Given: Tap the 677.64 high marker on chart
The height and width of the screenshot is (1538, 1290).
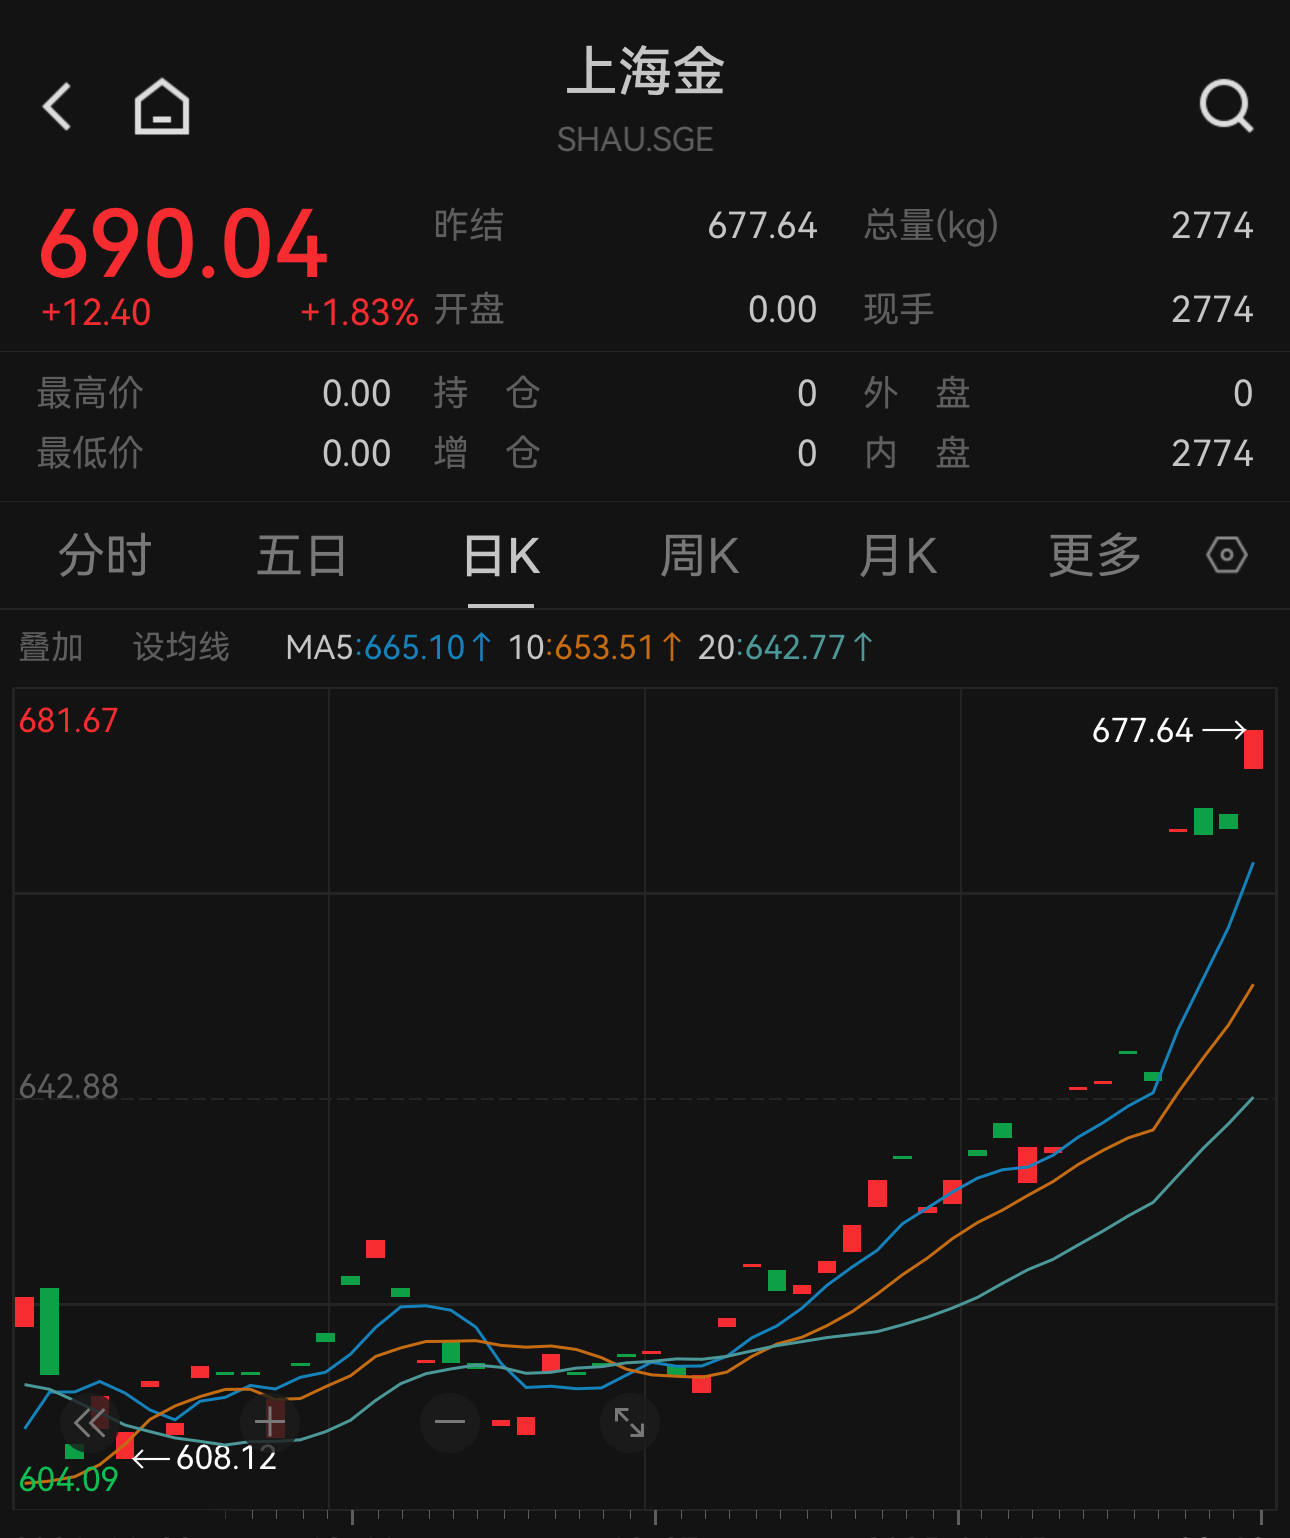Looking at the screenshot, I should pos(1143,731).
